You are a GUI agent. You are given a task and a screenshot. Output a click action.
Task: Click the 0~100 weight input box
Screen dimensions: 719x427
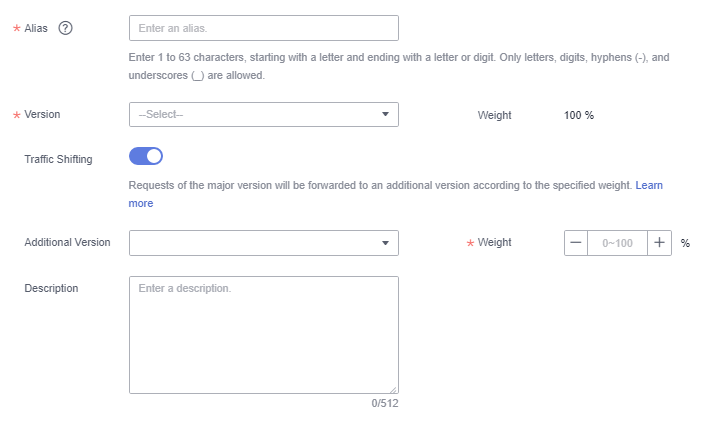coord(617,243)
